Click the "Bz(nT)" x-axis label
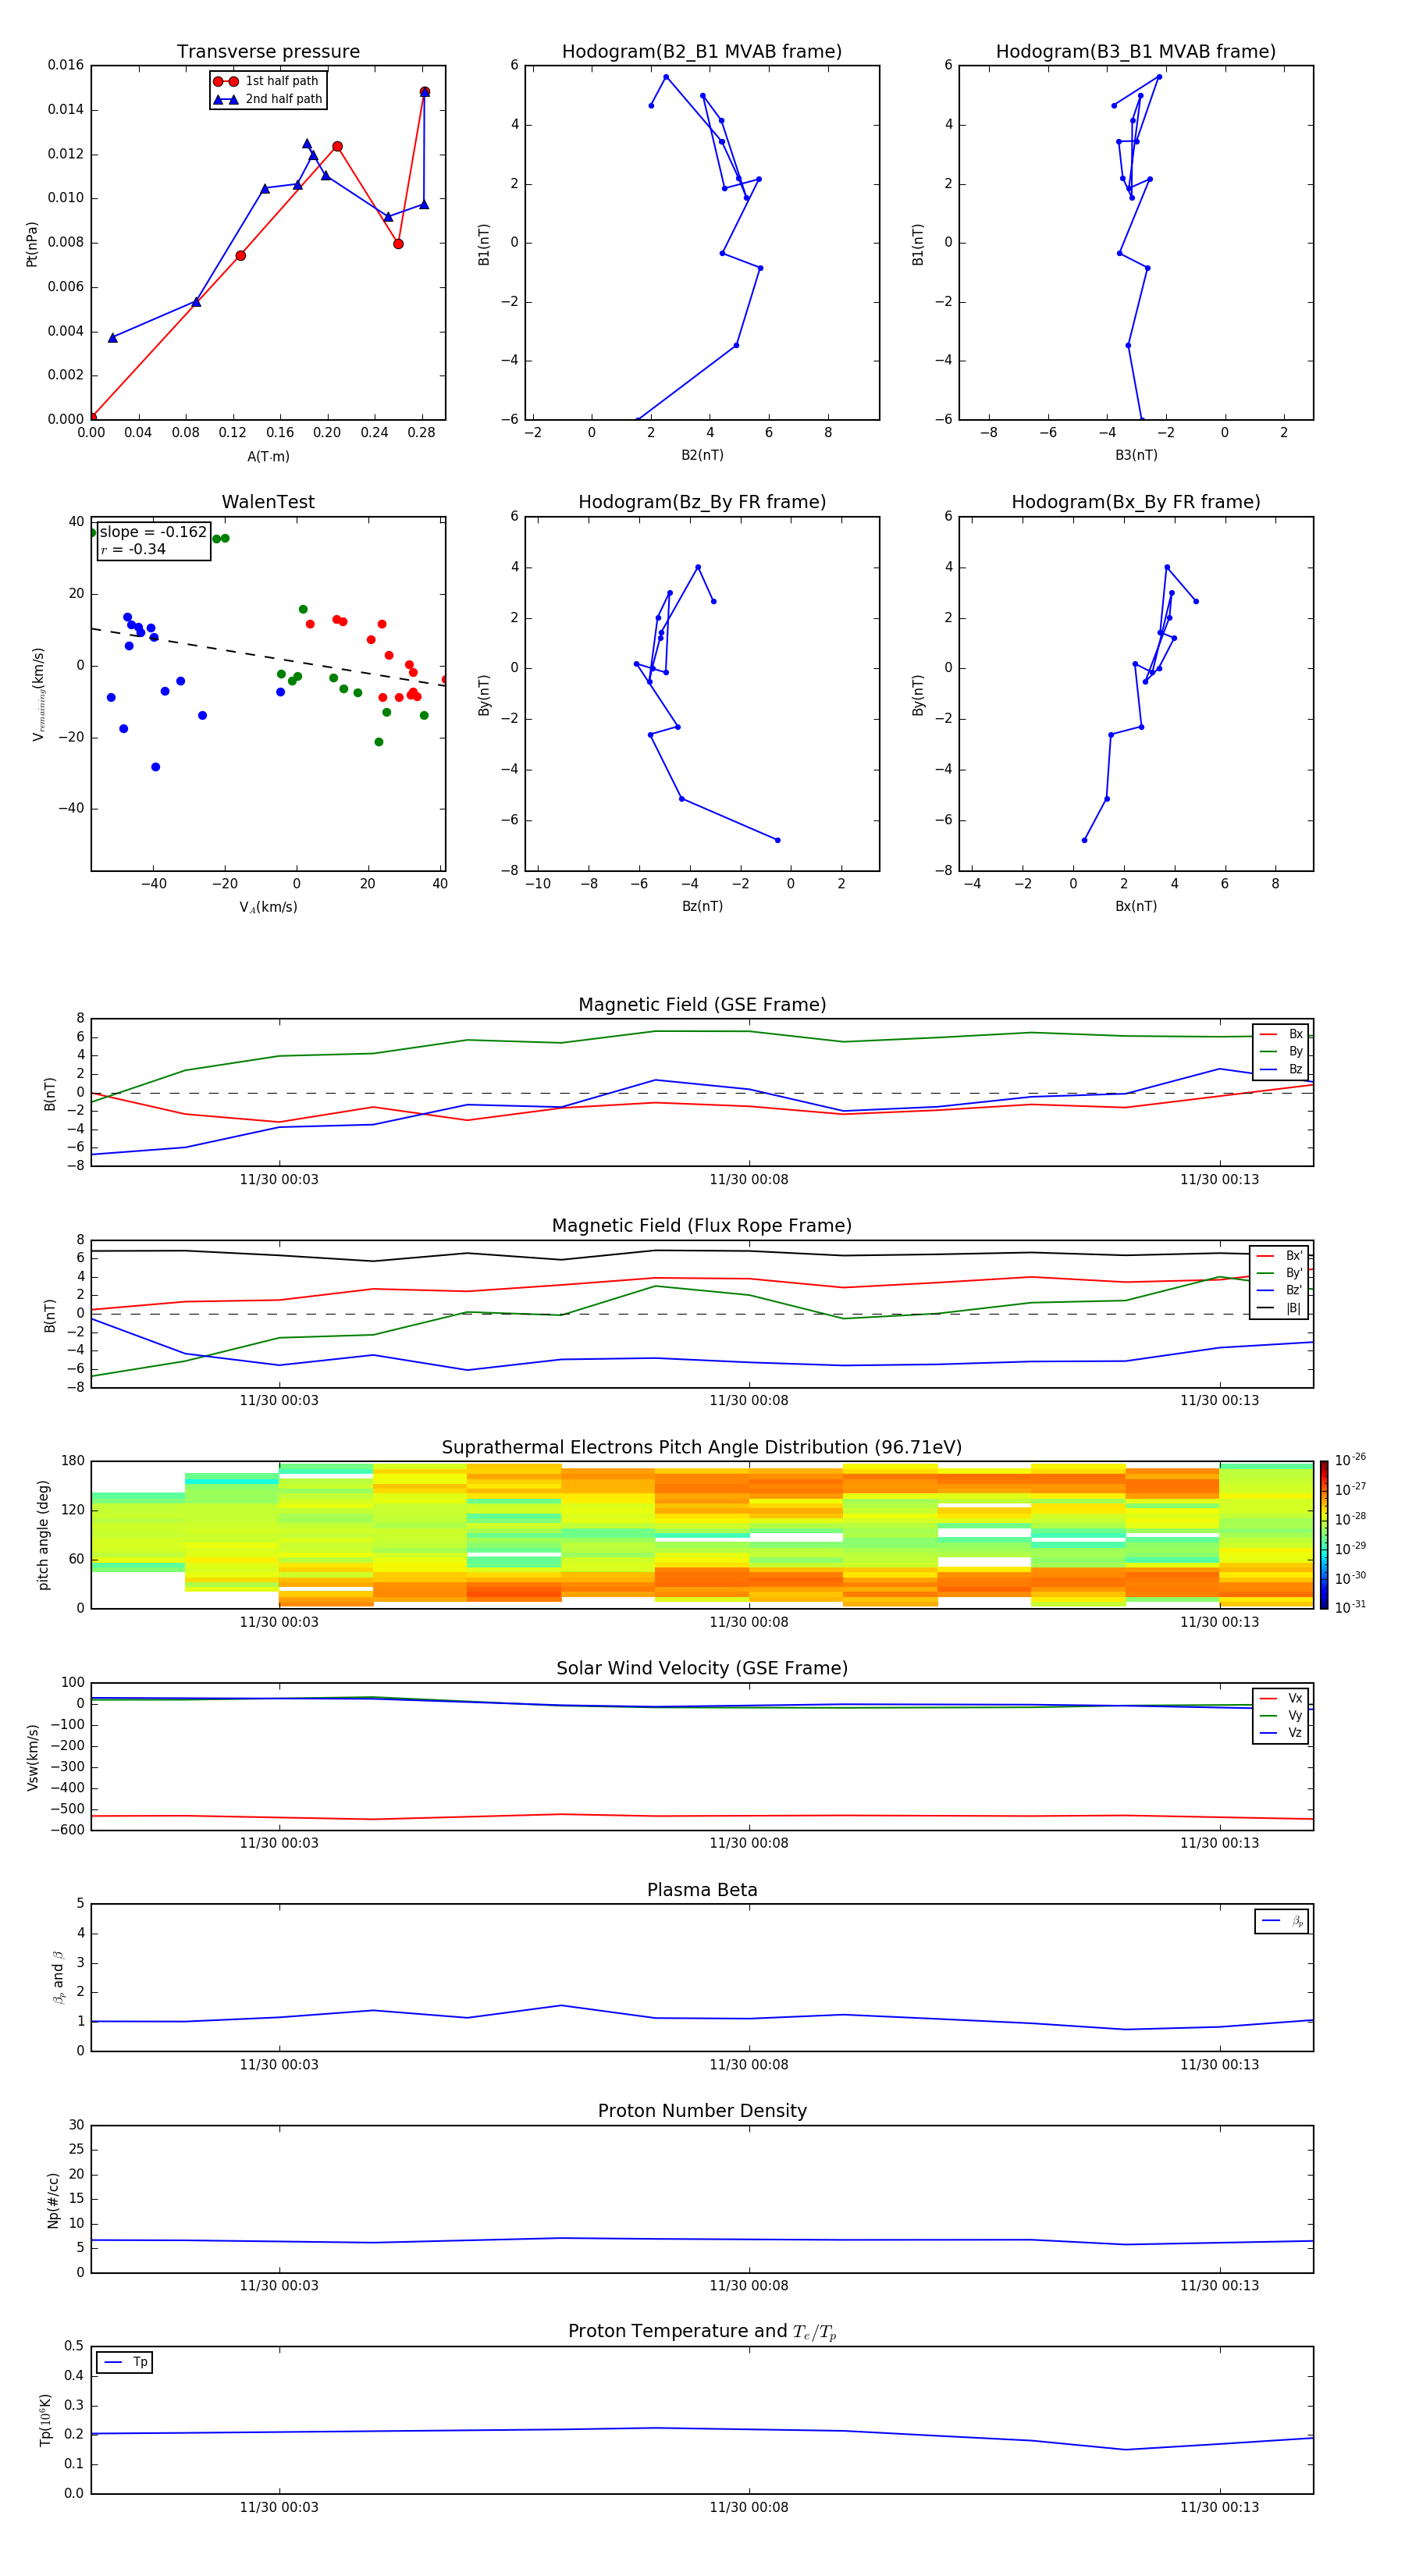 702,906
